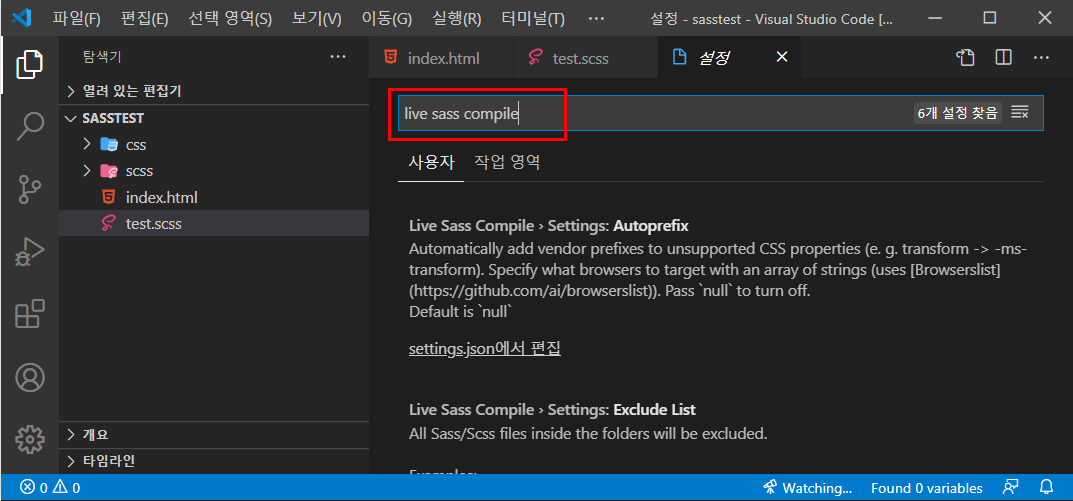Minimize the VS Code window
The height and width of the screenshot is (501, 1073).
point(934,18)
